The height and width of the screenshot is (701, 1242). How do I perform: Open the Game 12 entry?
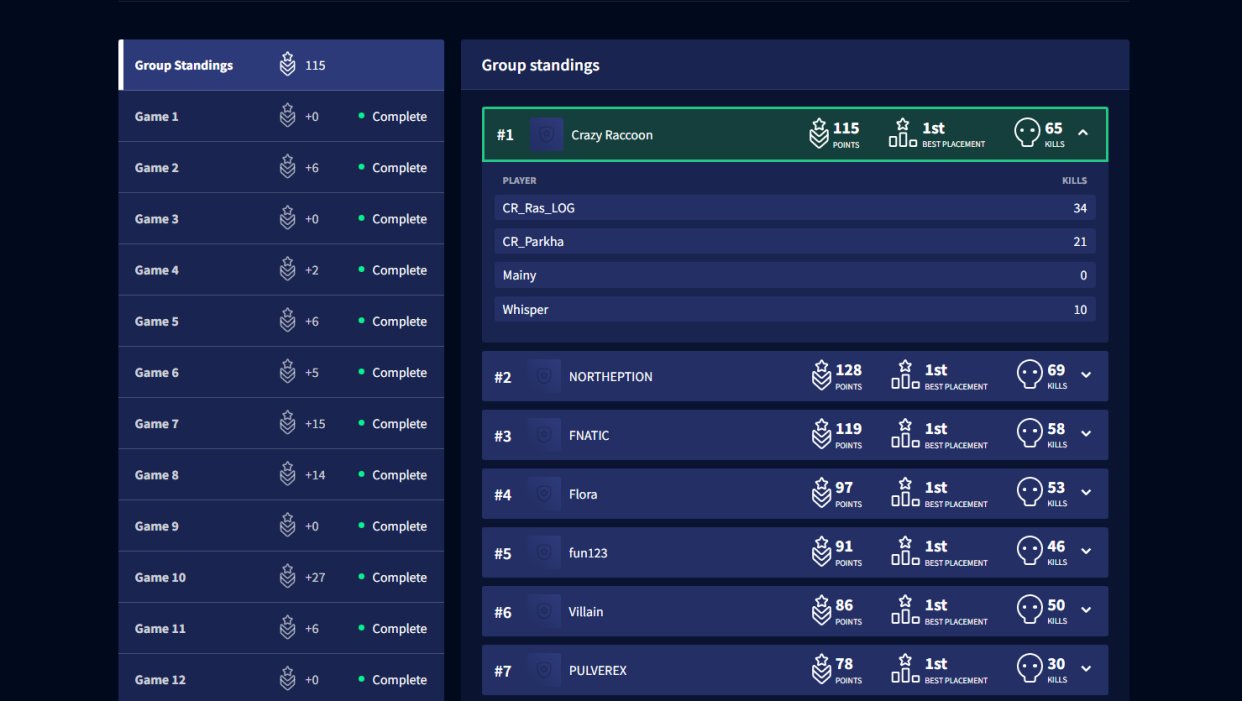pos(281,679)
